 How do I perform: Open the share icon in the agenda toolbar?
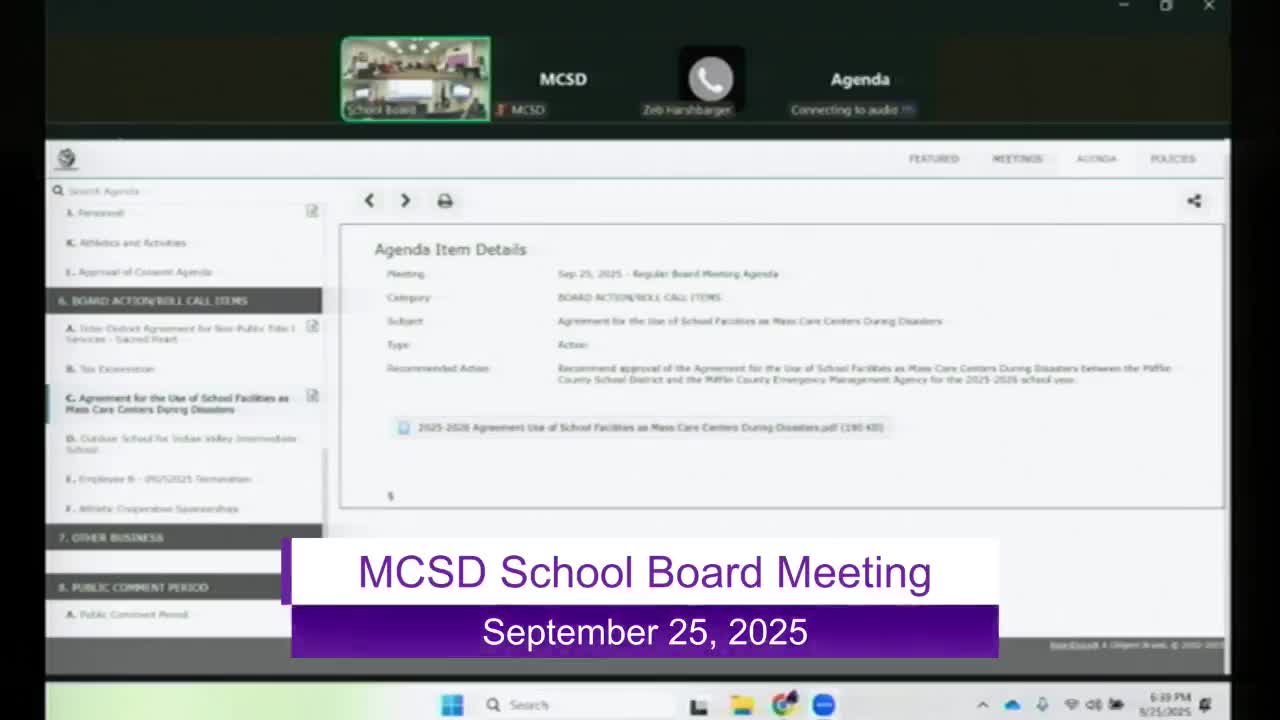point(1194,201)
